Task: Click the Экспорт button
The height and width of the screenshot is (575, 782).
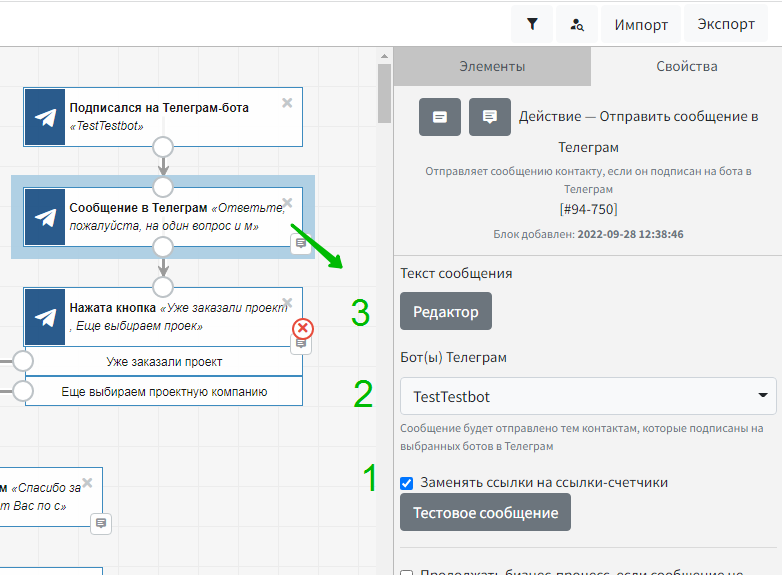Action: pyautogui.click(x=726, y=24)
